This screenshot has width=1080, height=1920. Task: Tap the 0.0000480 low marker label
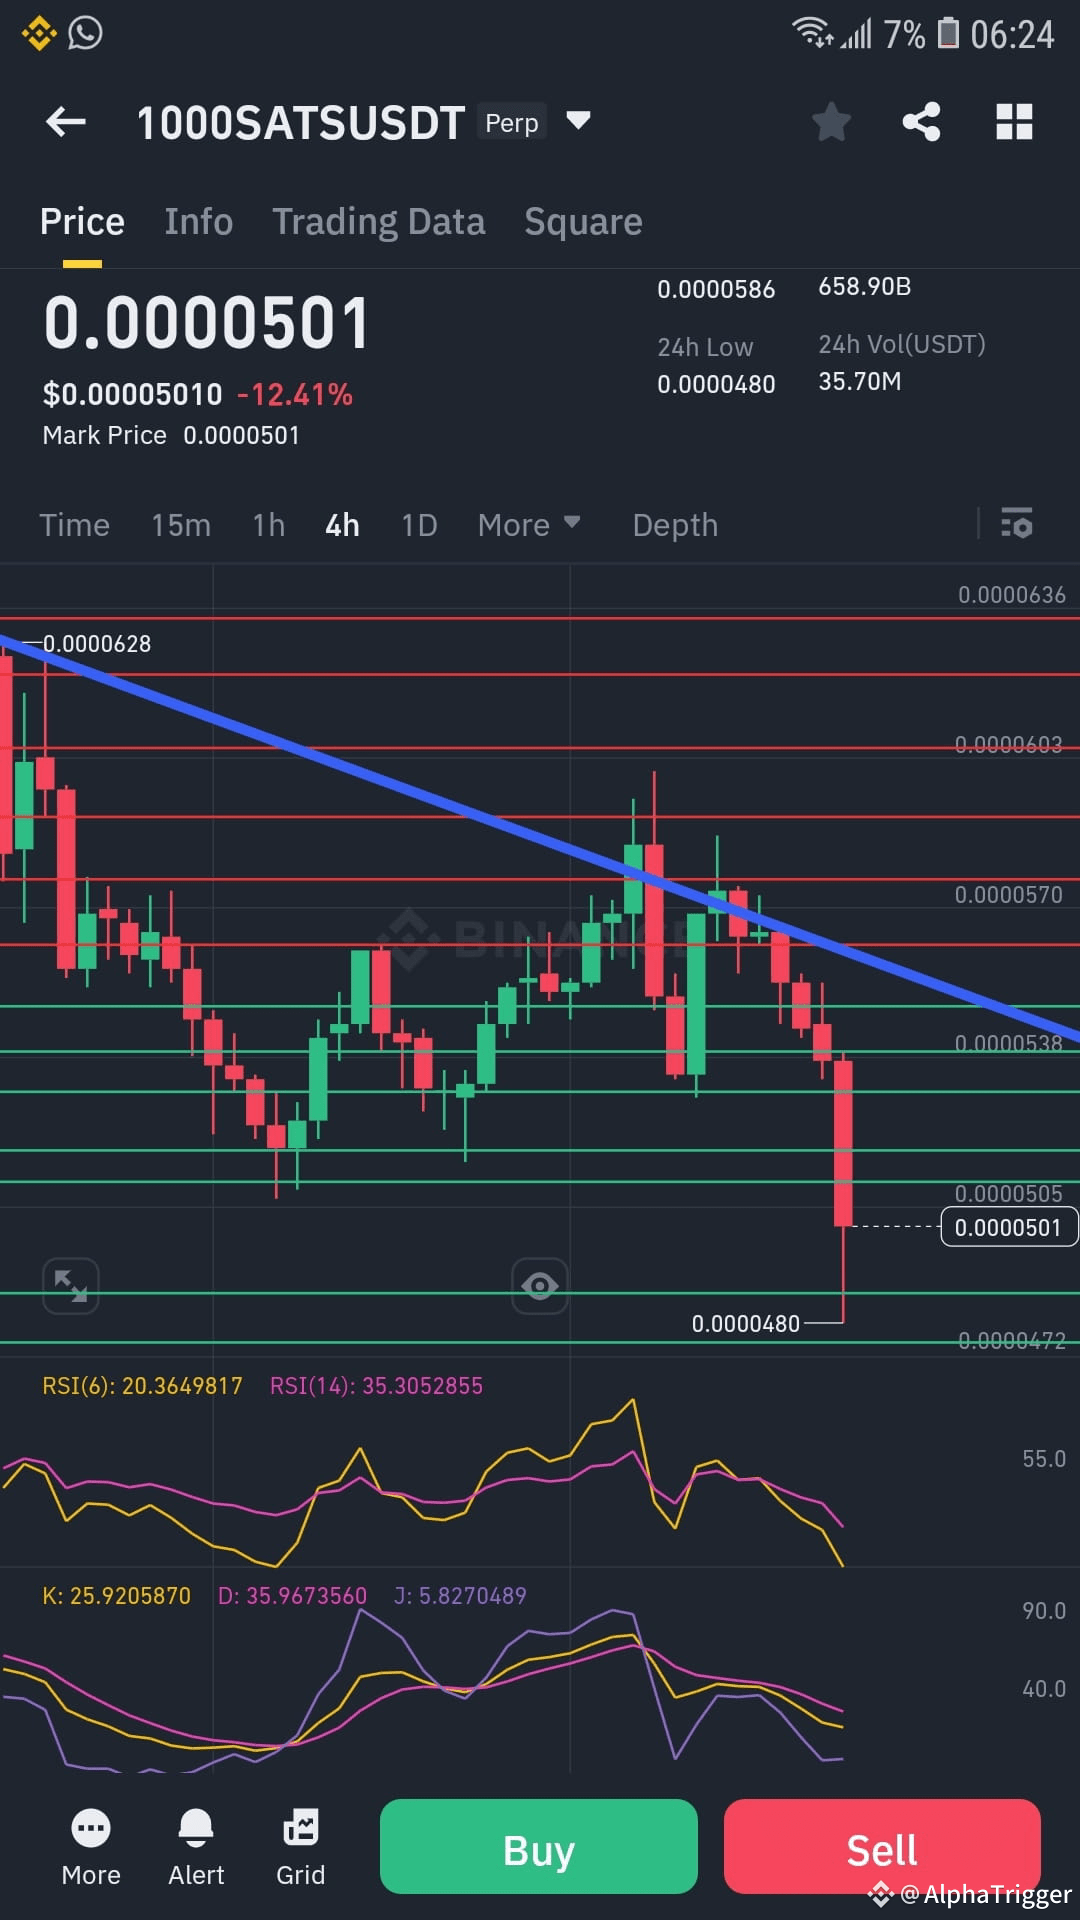[746, 1324]
